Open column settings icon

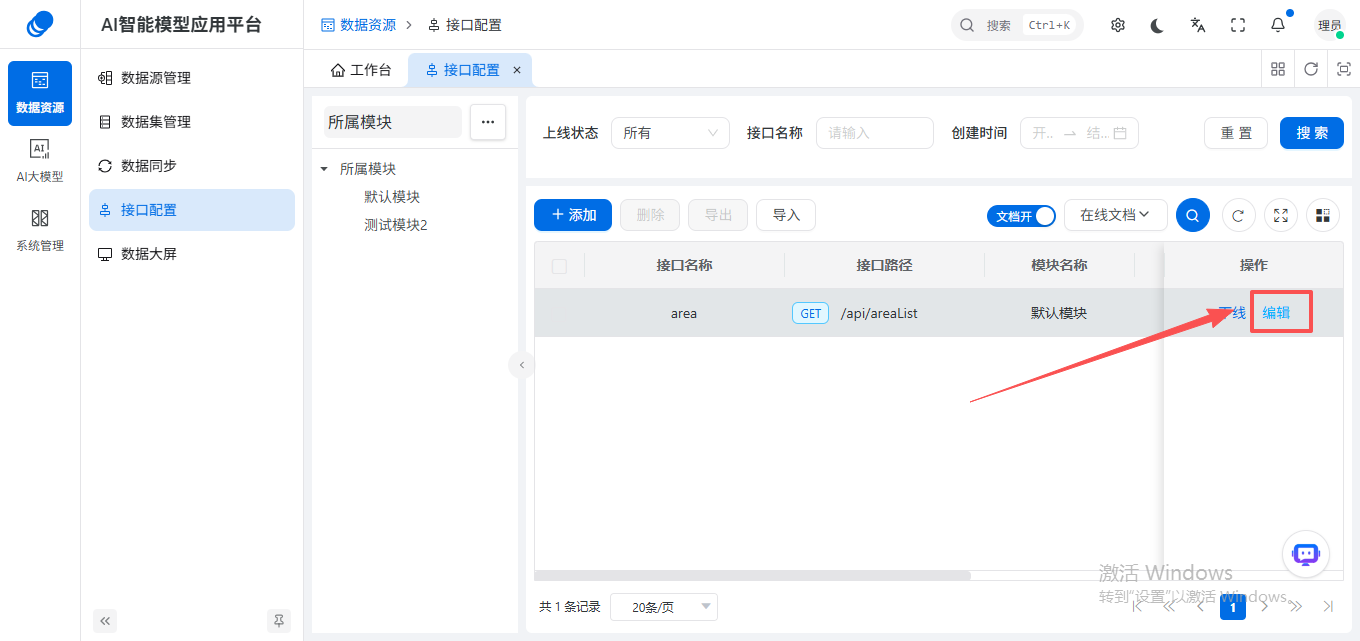click(x=1324, y=215)
